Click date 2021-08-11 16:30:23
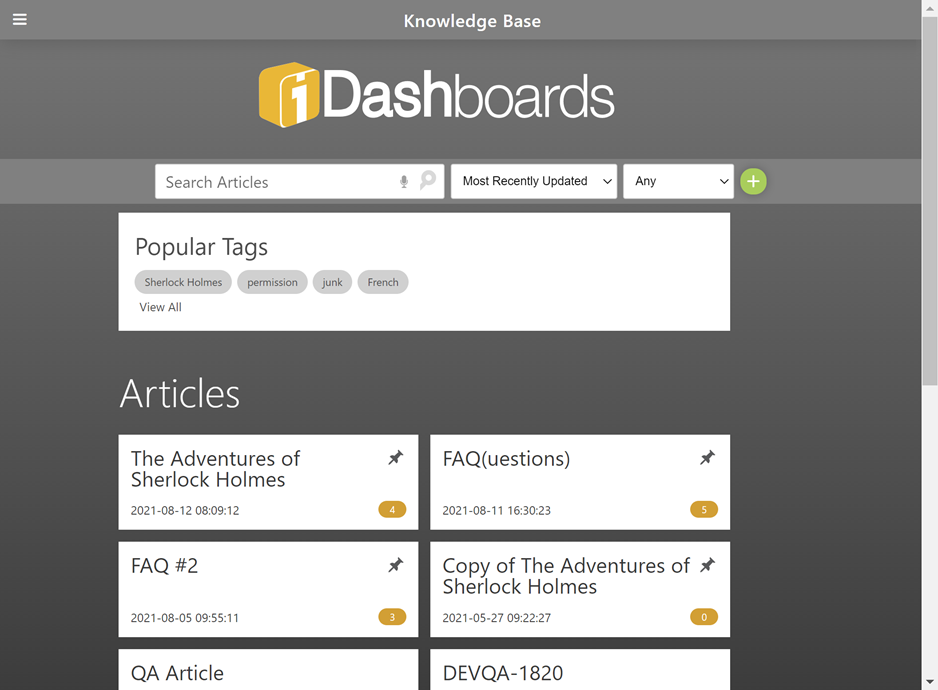Viewport: 938px width, 690px height. 497,510
